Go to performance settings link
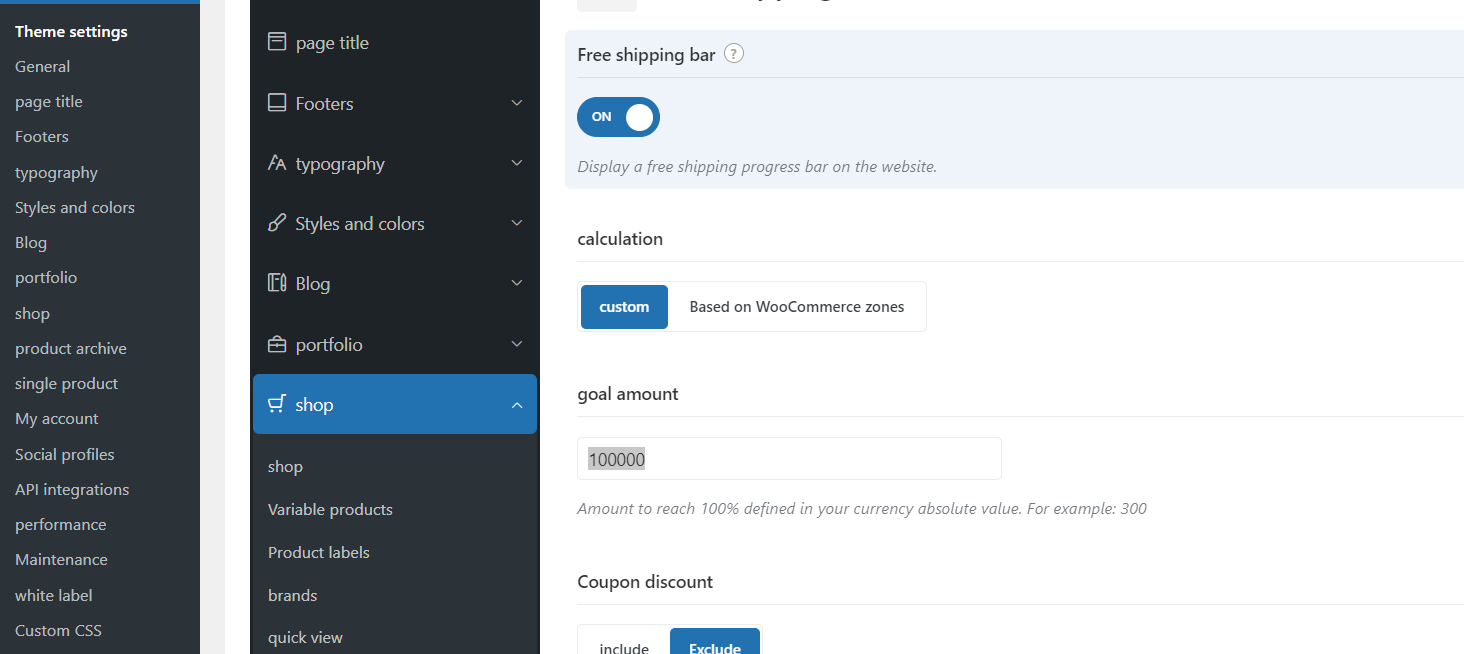Viewport: 1464px width, 654px height. click(60, 524)
